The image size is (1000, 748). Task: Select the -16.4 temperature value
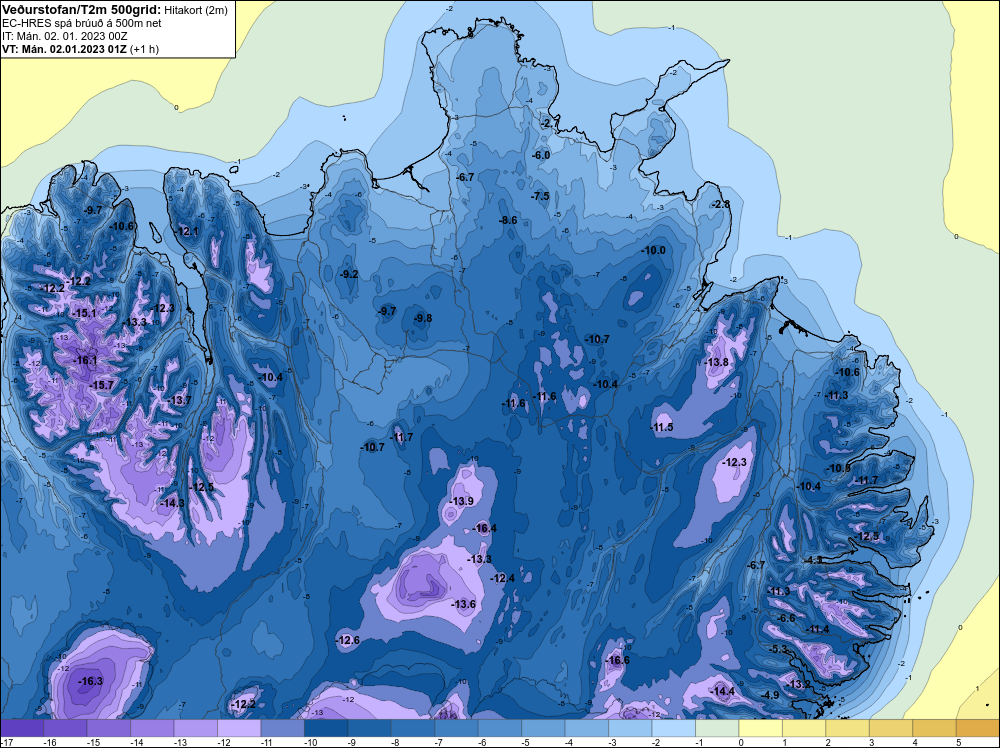coord(485,528)
